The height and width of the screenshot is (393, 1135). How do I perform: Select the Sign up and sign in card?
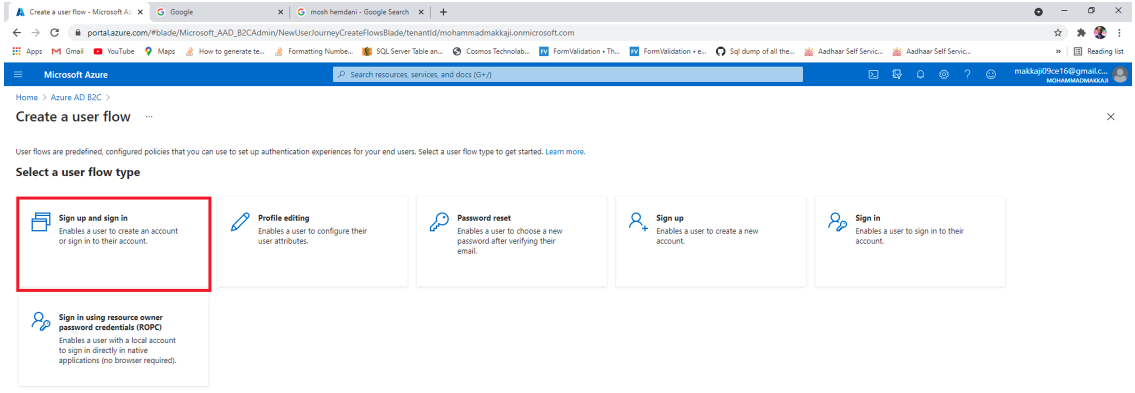click(114, 244)
